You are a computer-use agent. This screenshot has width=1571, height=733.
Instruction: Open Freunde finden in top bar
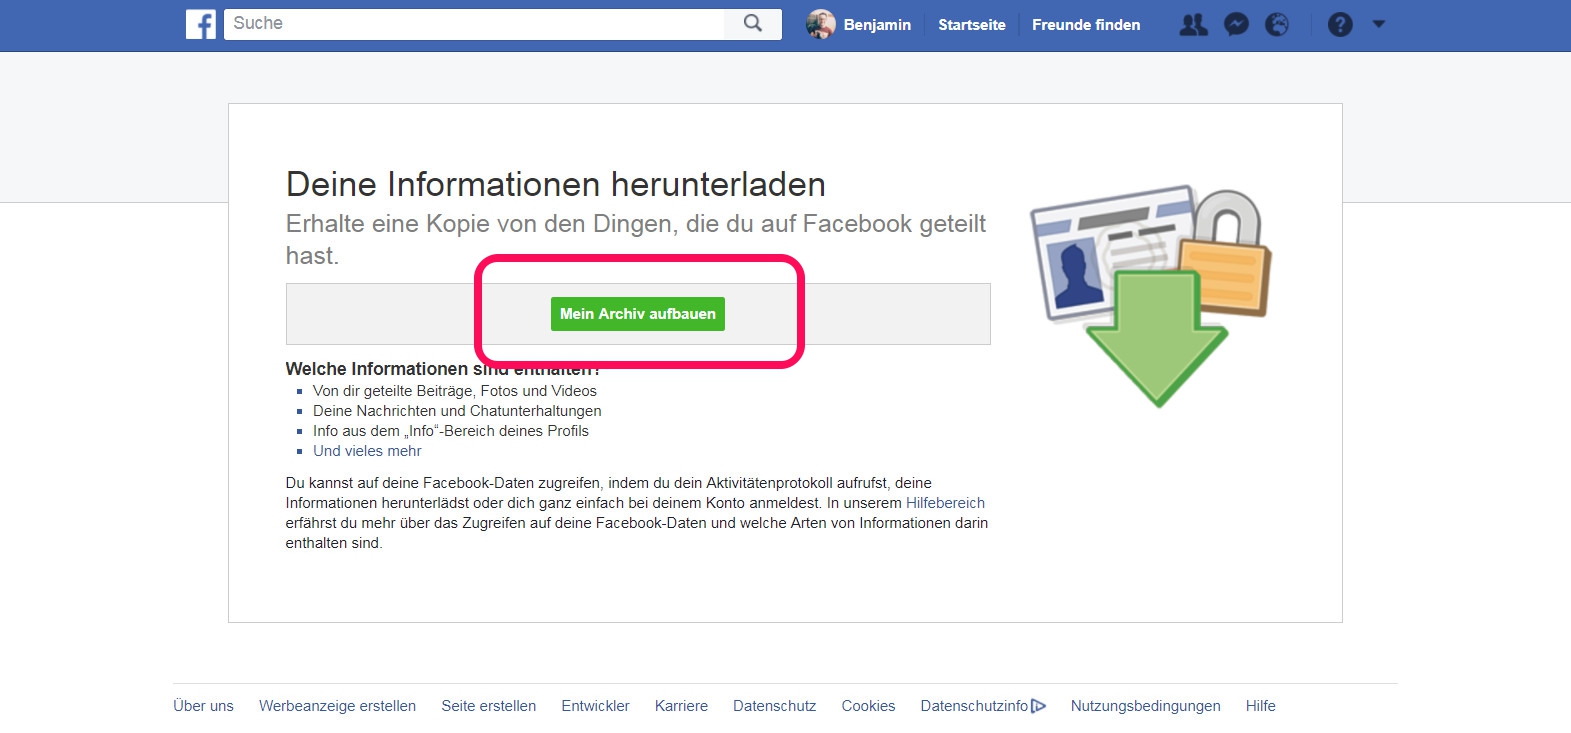click(1086, 25)
